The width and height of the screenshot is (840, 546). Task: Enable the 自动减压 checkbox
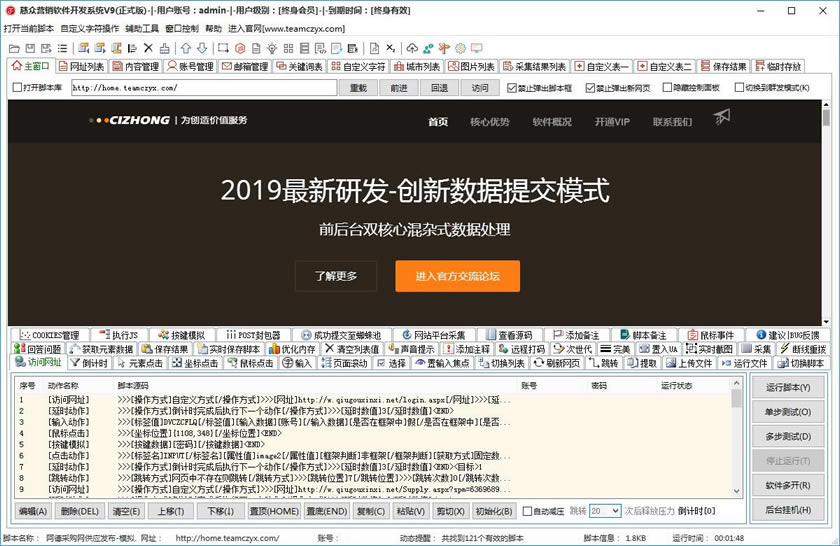click(x=528, y=511)
